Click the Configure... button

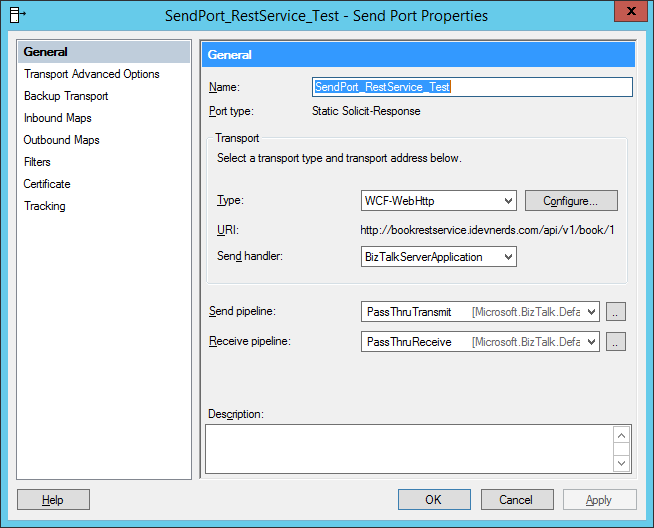point(571,201)
